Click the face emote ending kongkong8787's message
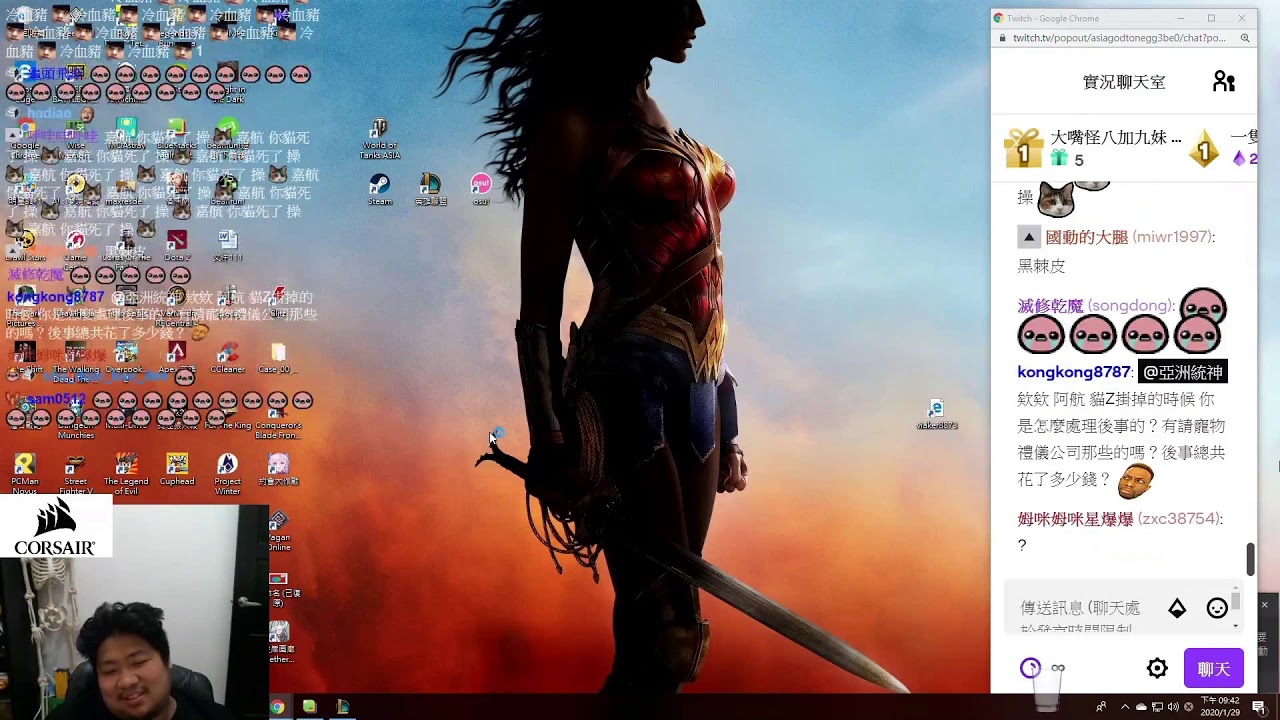Screen dimensions: 1280x720 click(1134, 482)
